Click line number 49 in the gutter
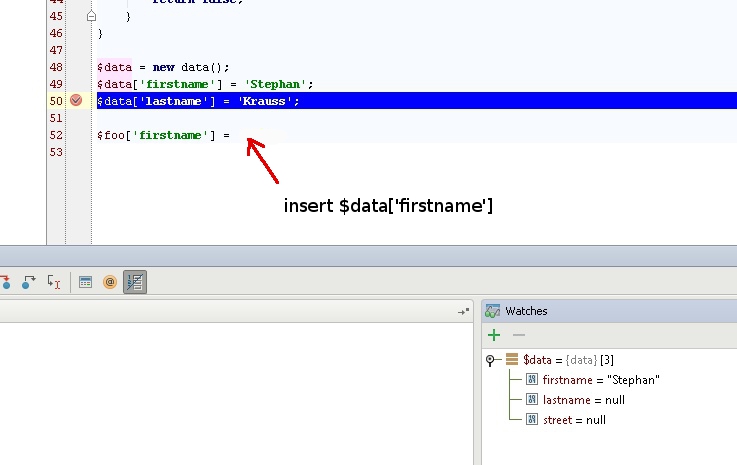This screenshot has width=737, height=465. 56,84
